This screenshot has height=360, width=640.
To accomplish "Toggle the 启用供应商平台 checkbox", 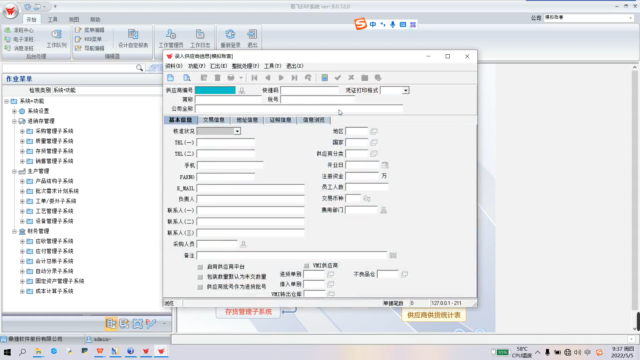I will [x=200, y=267].
